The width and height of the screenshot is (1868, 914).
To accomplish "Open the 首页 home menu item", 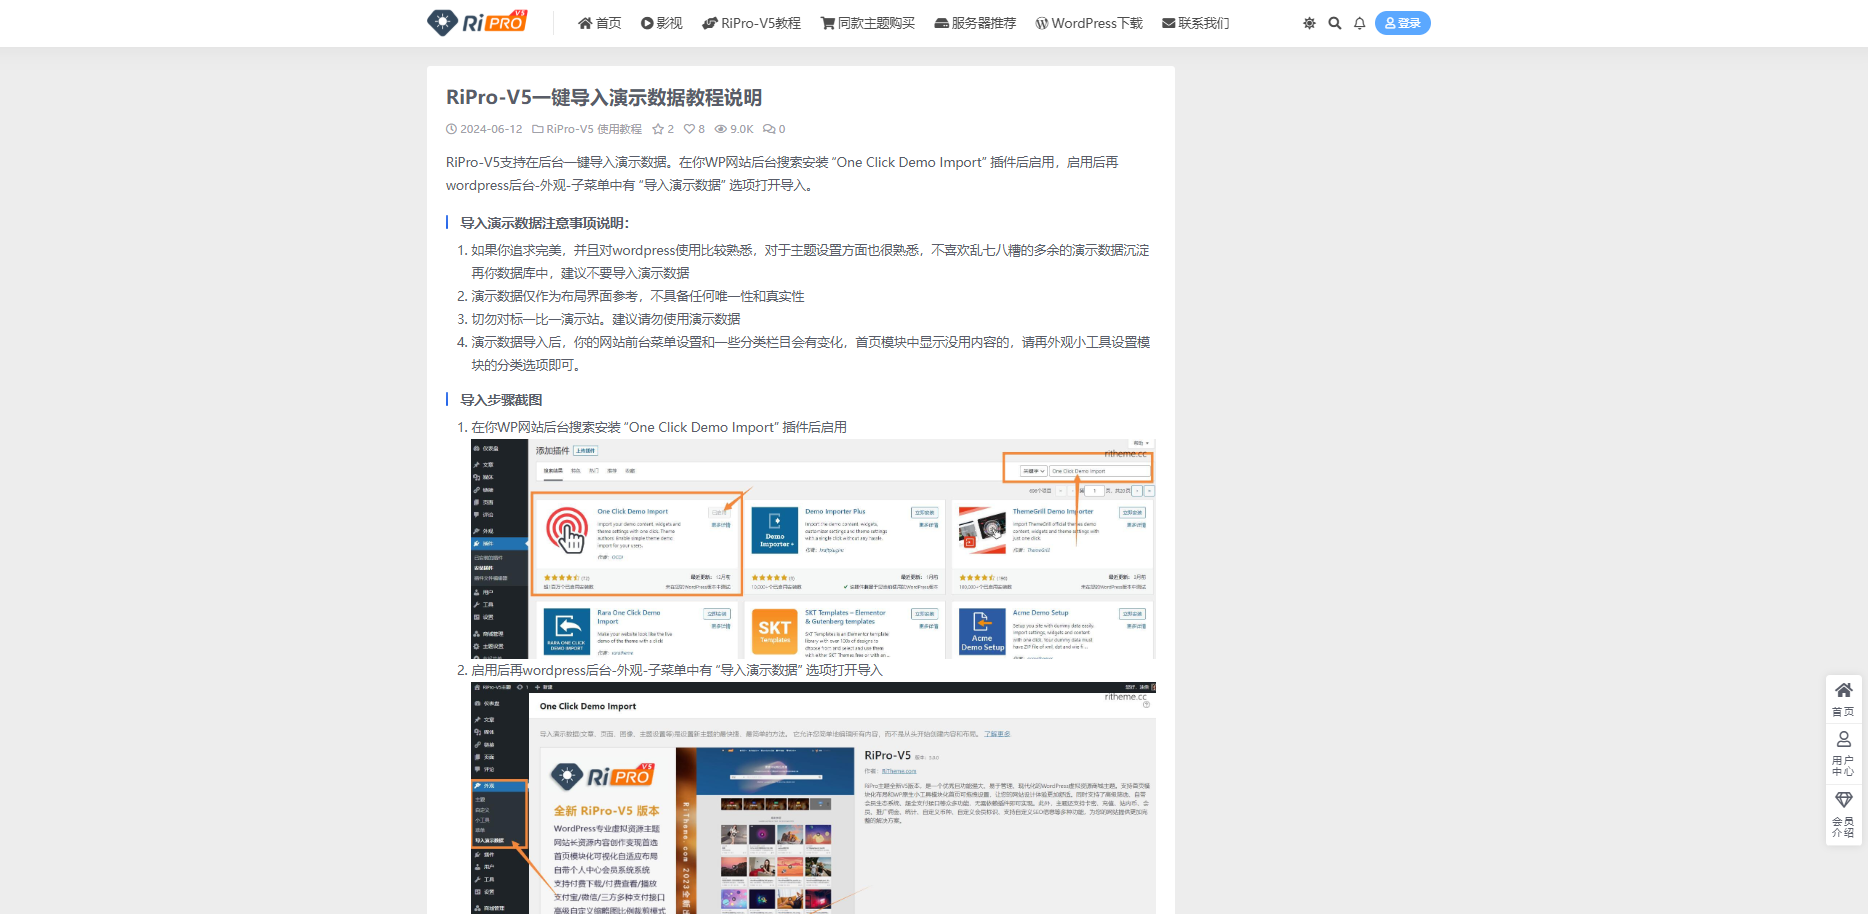I will click(x=599, y=23).
